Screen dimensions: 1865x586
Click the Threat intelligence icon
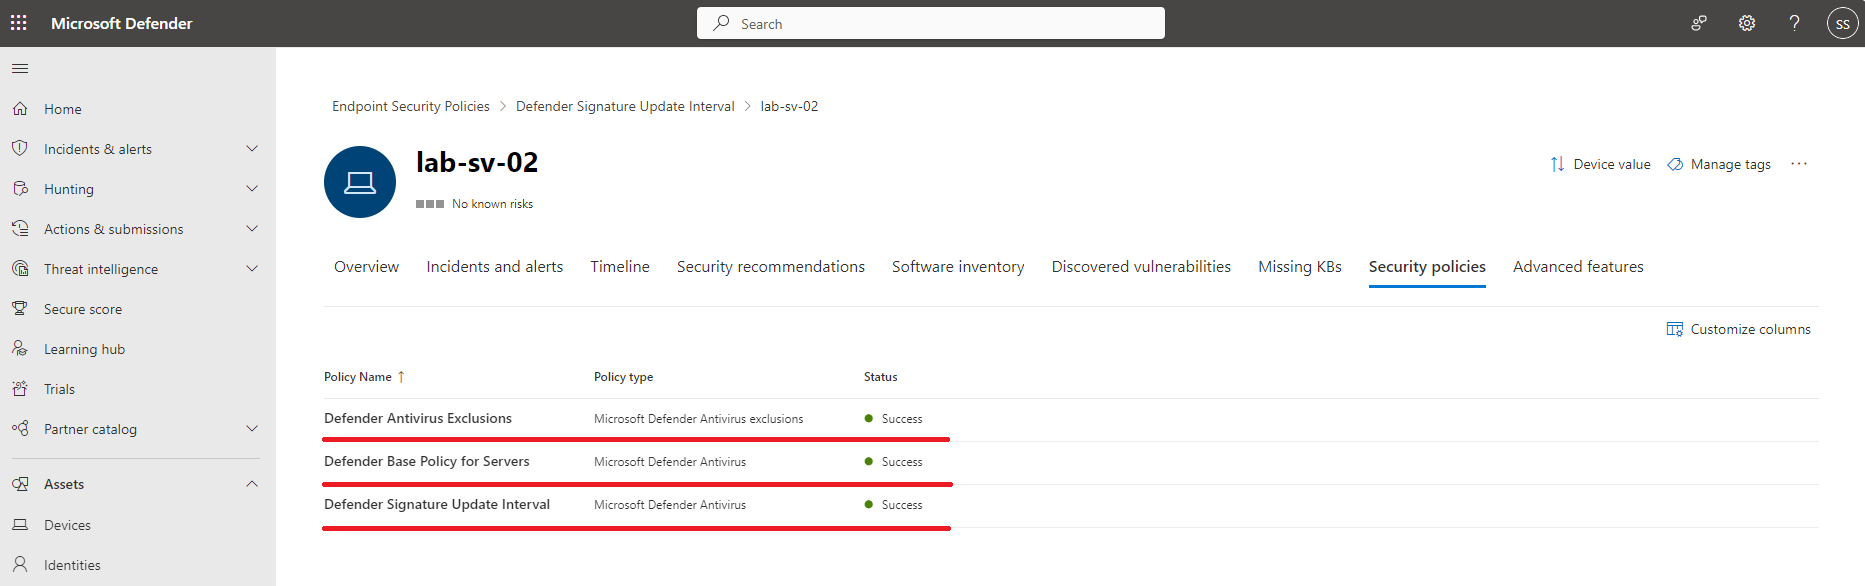coord(20,268)
